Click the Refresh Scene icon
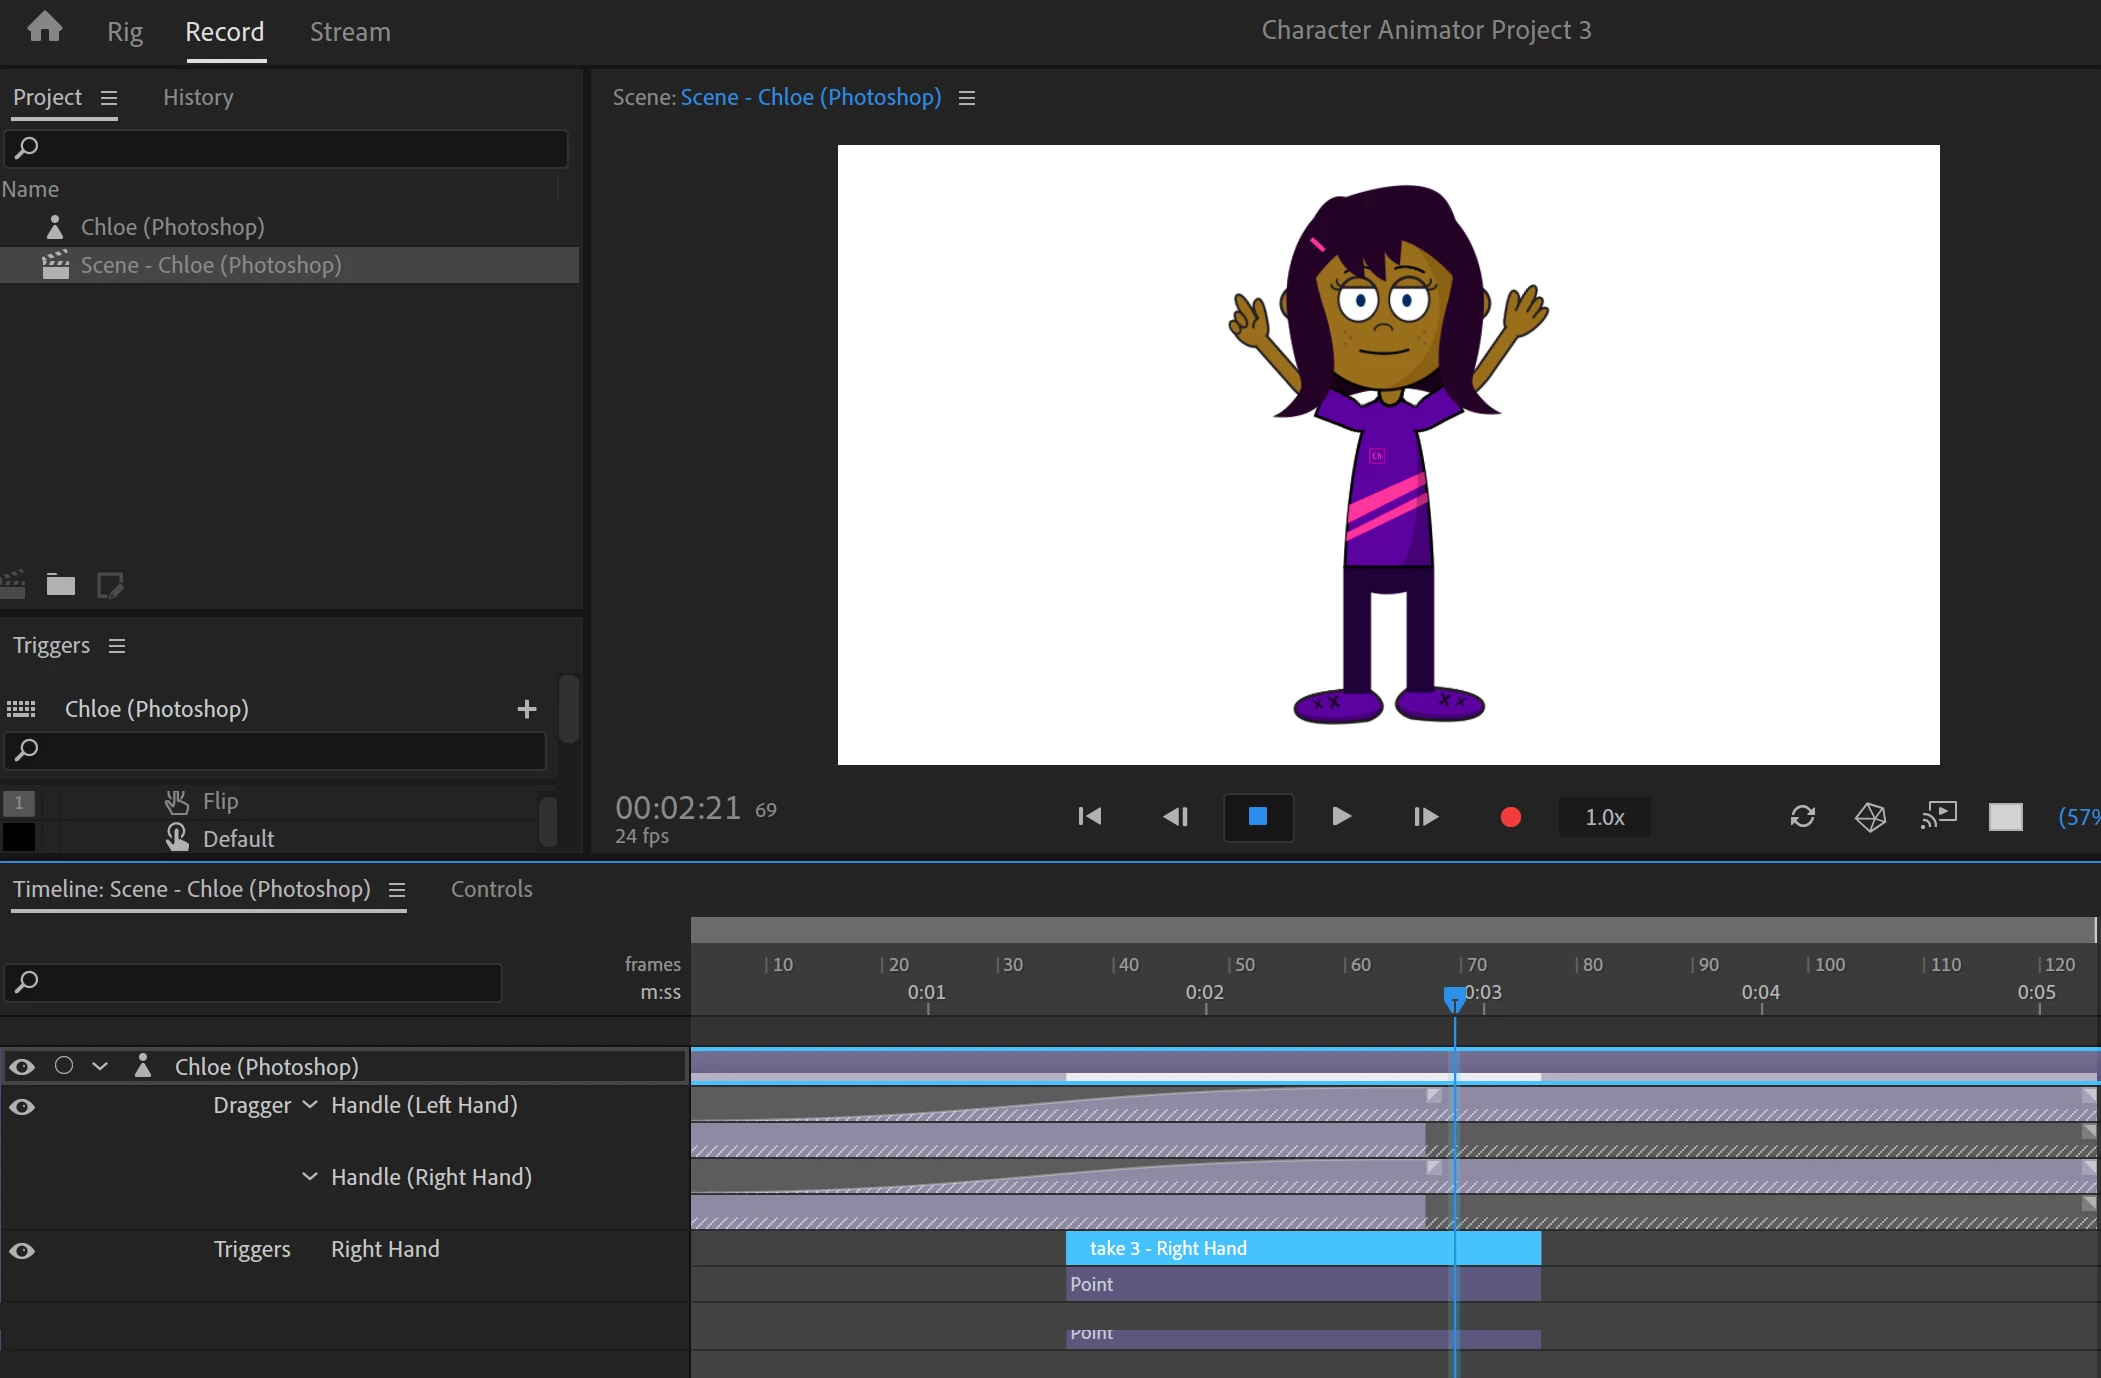 click(1802, 817)
